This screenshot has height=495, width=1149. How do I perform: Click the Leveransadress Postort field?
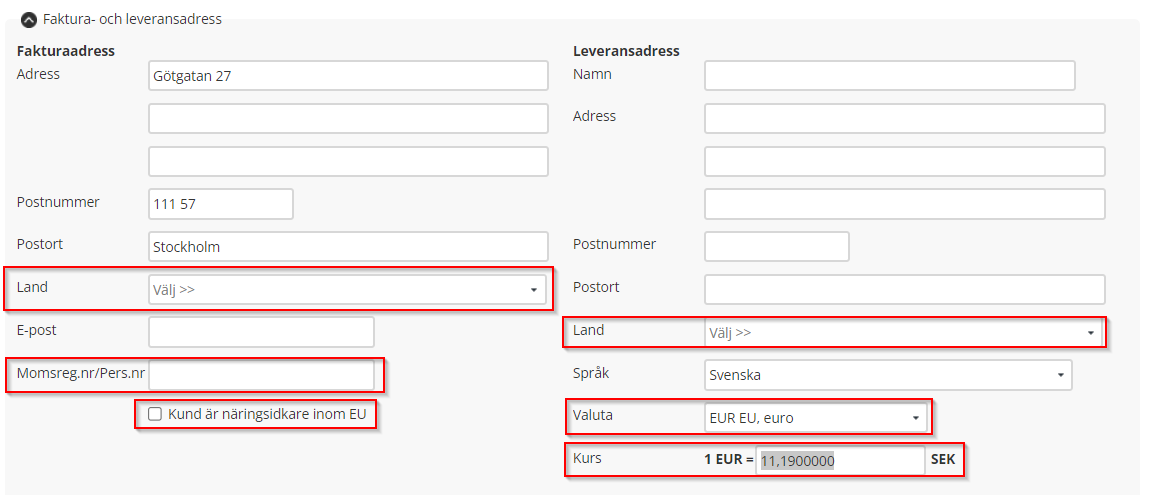pos(904,289)
